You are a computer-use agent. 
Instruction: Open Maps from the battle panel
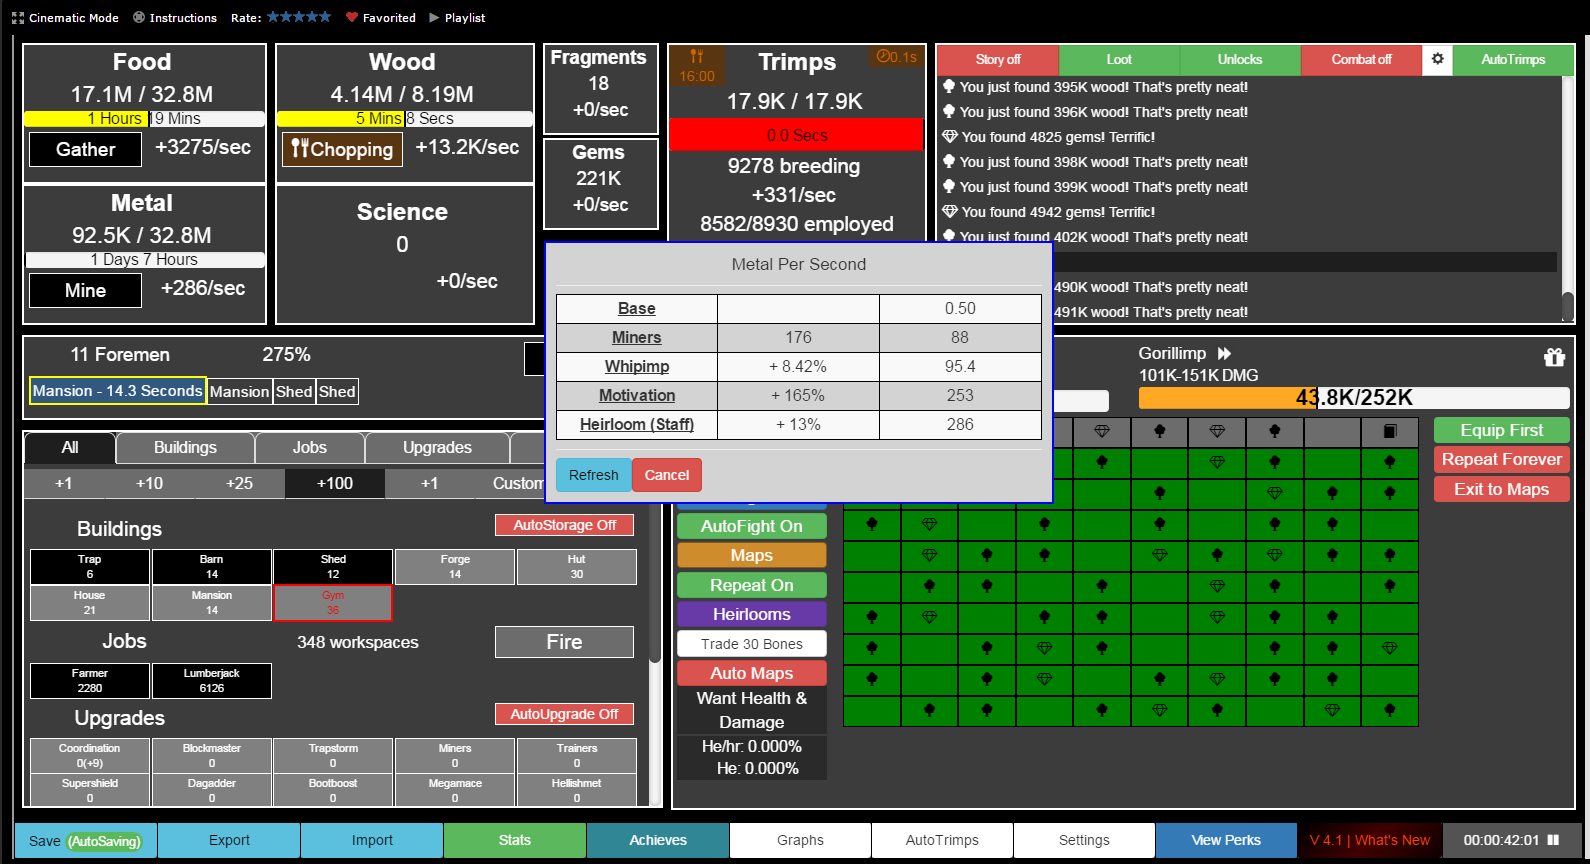[x=752, y=555]
